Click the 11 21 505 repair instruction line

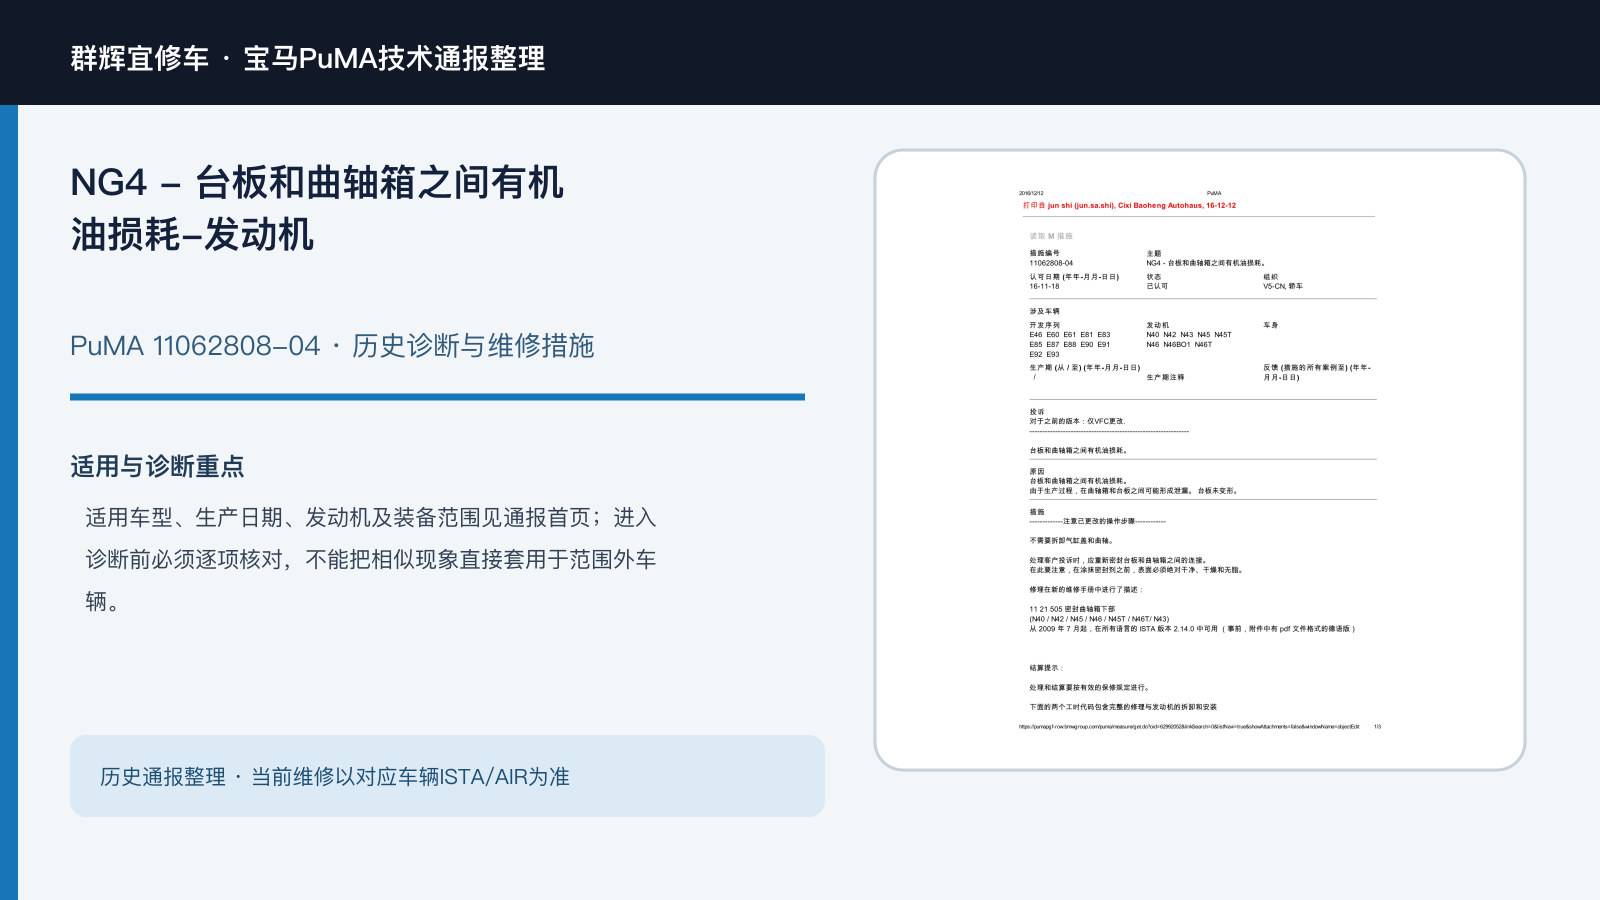pyautogui.click(x=1072, y=609)
